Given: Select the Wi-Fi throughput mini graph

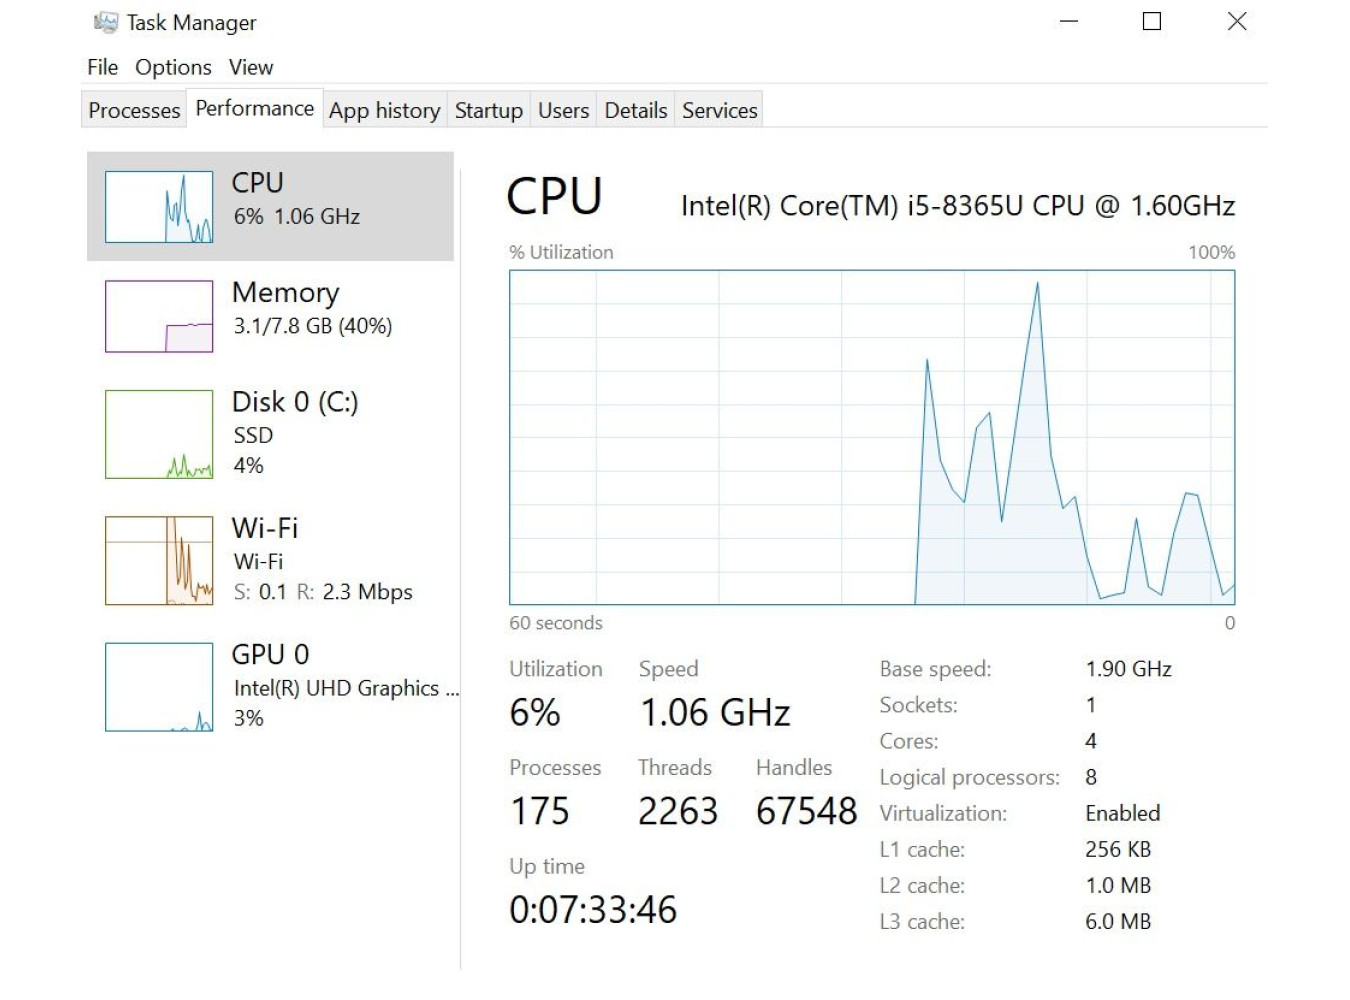Looking at the screenshot, I should tap(159, 560).
